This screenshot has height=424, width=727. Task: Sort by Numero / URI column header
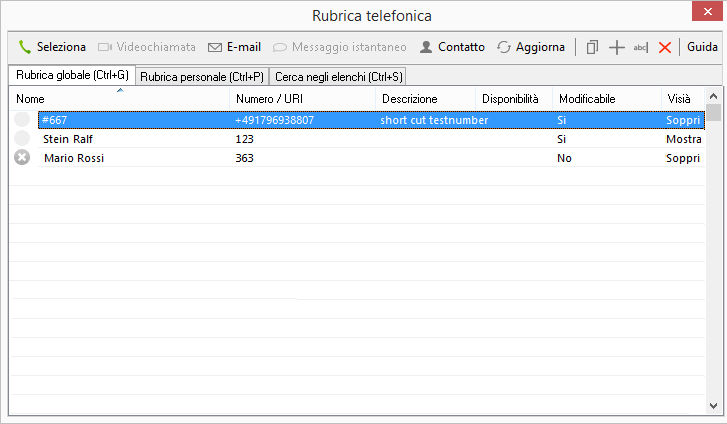point(302,99)
